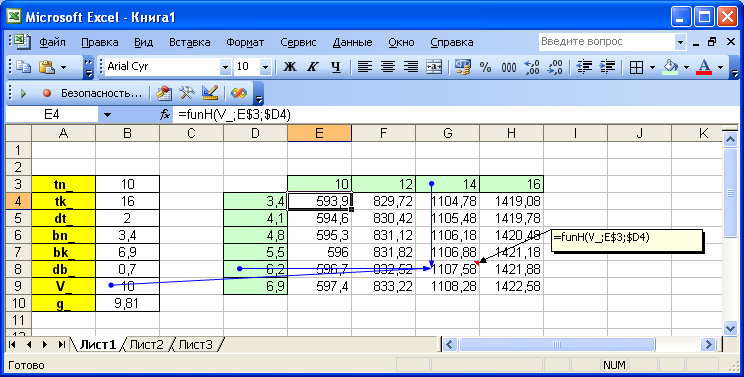The image size is (744, 377).
Task: Click the red Font Color button
Action: point(705,67)
